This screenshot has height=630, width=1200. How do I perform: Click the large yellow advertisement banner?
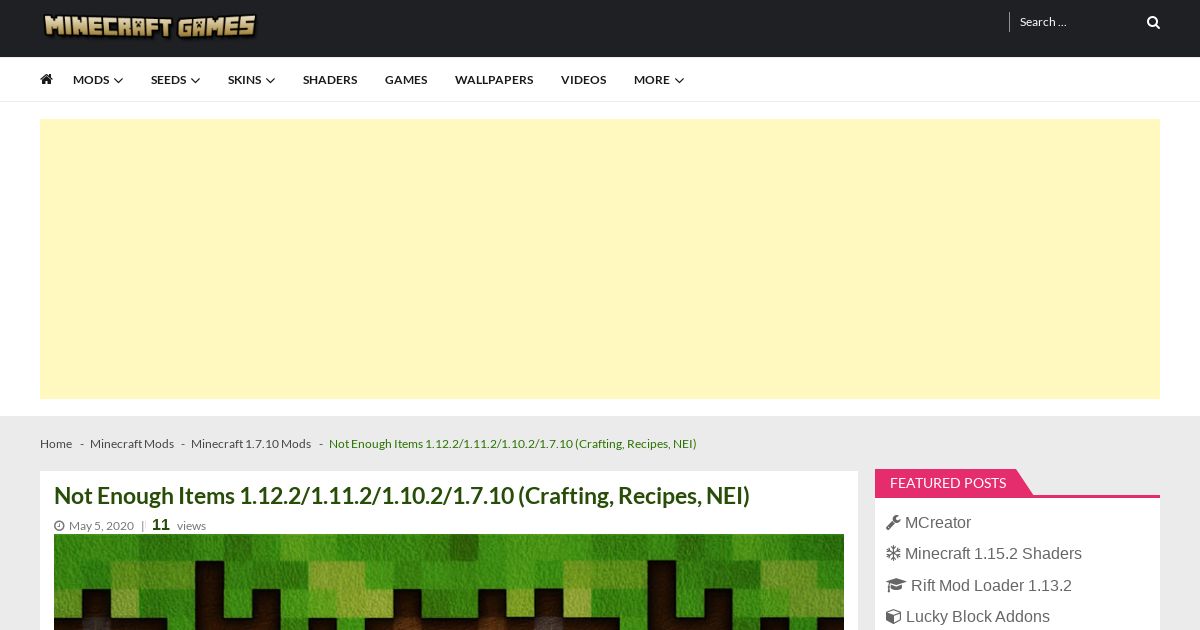coord(600,259)
